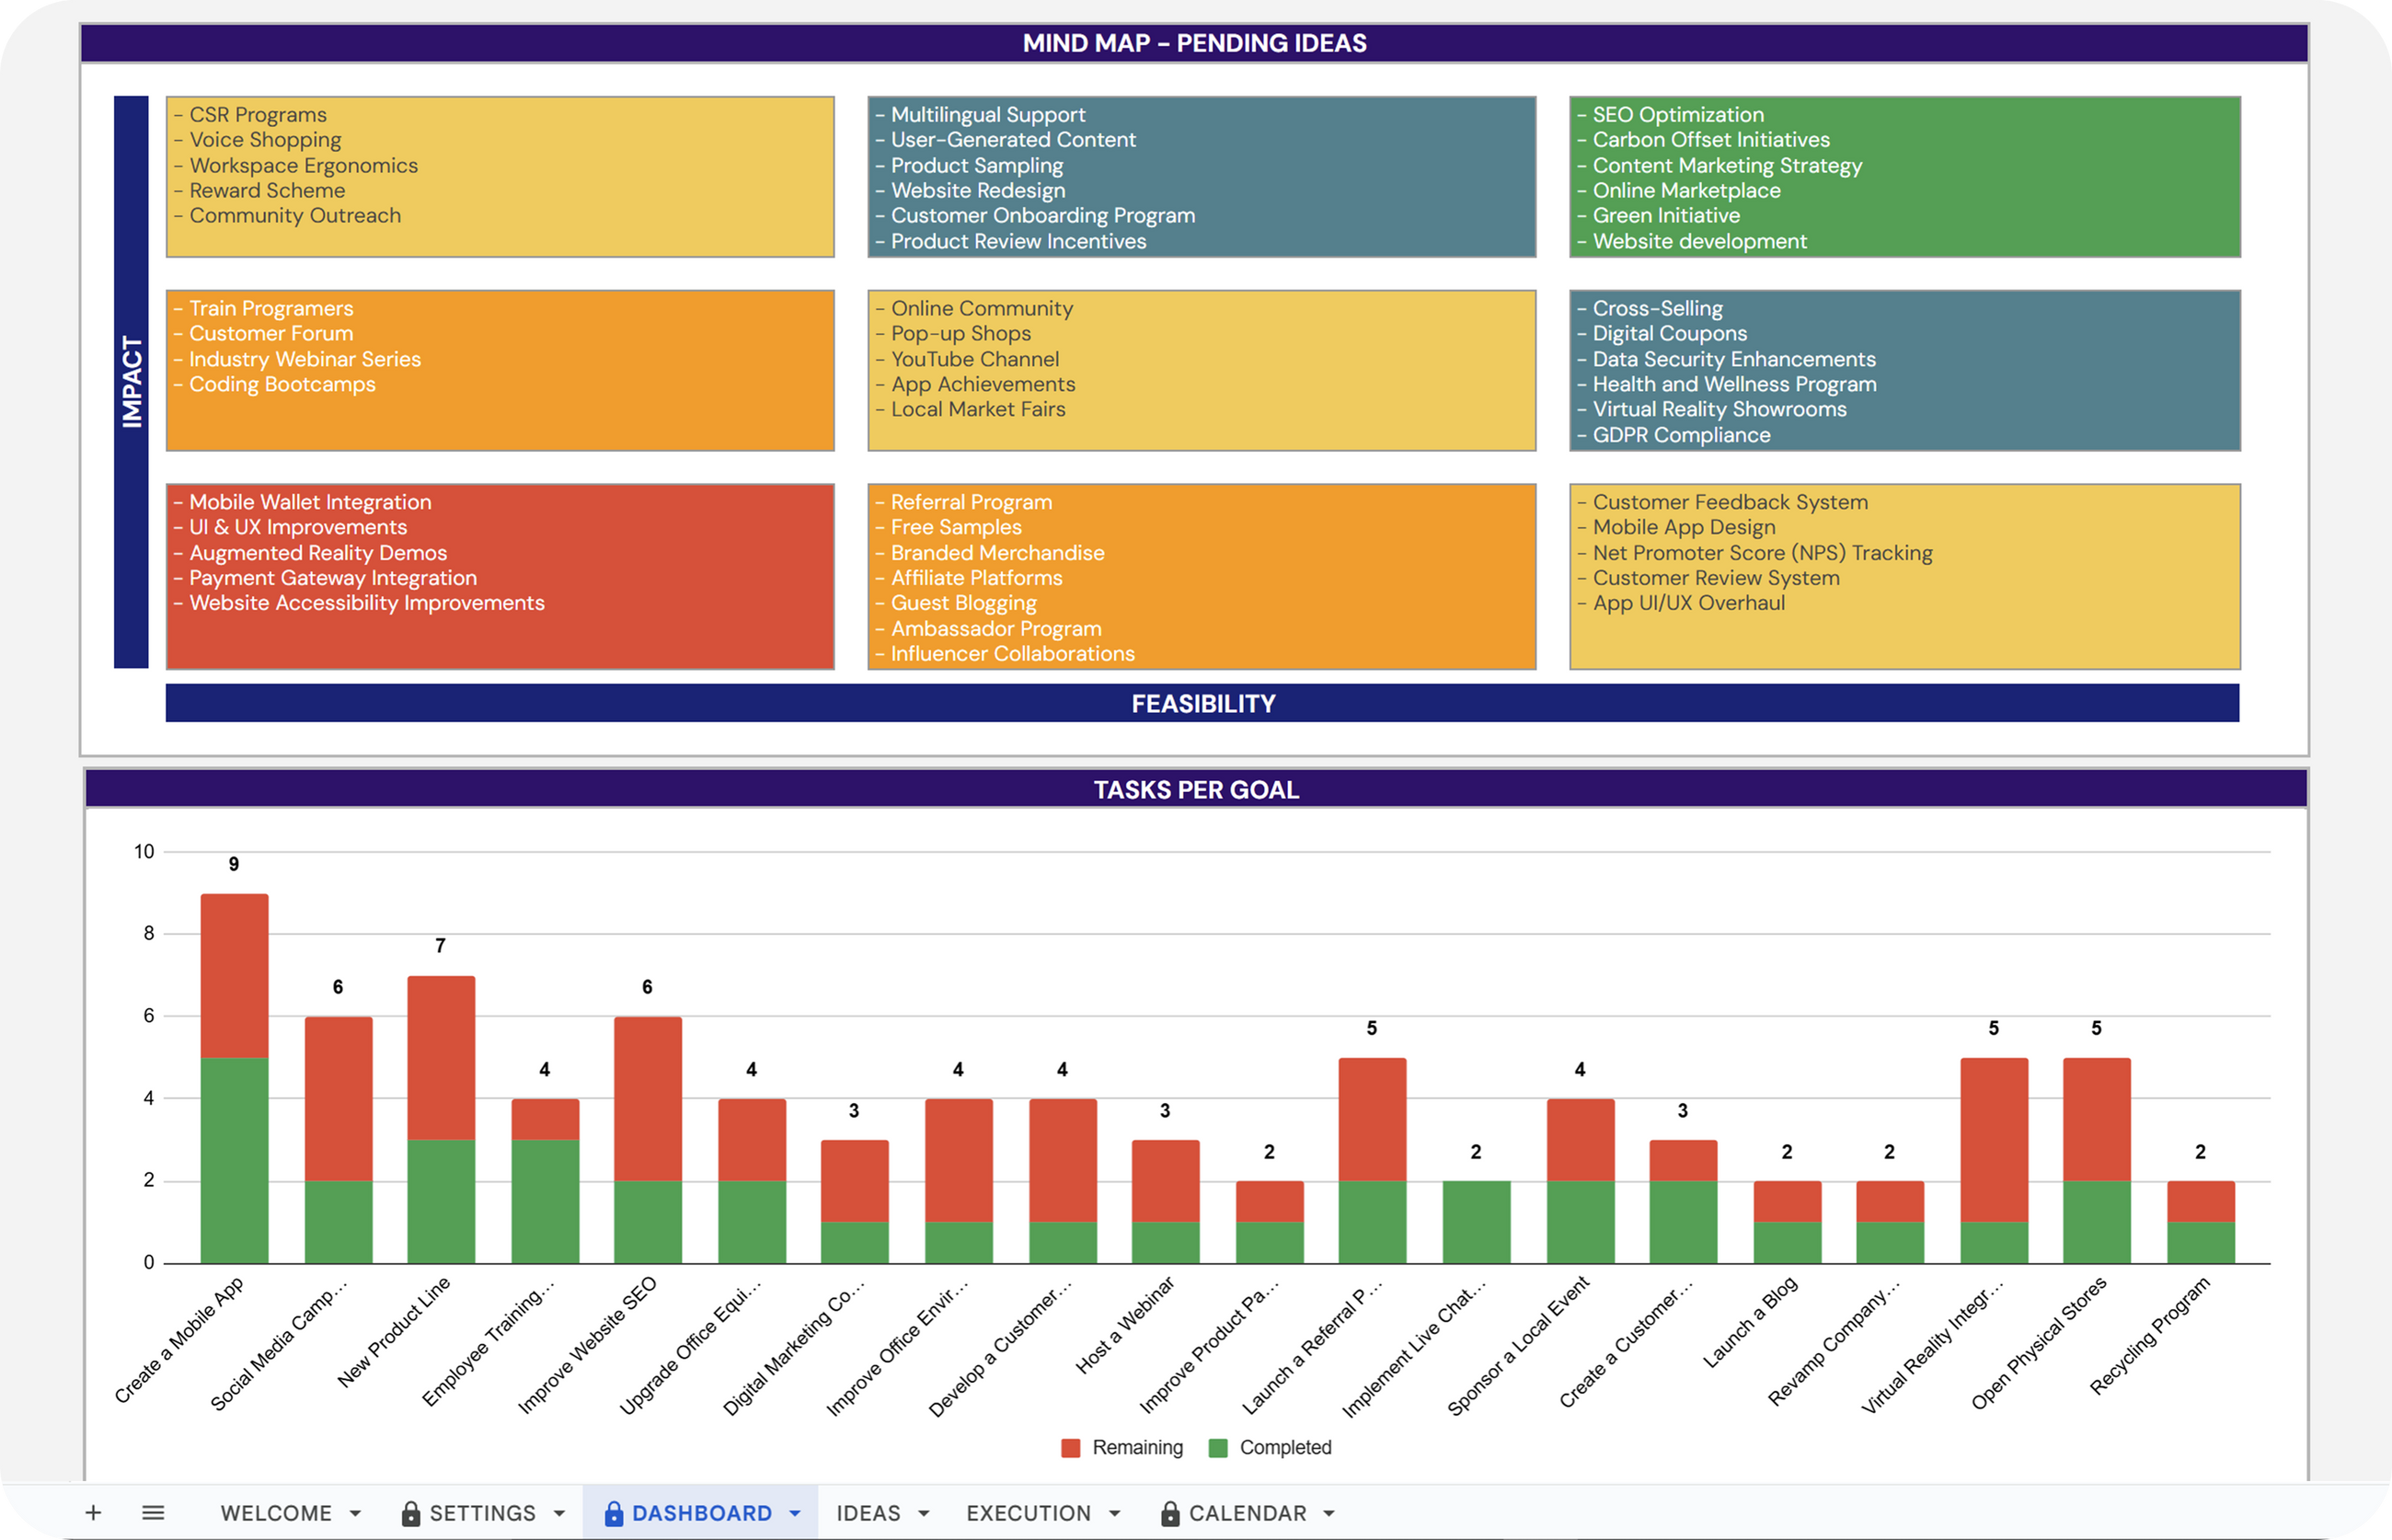Open the all sheets list icon

(x=153, y=1512)
